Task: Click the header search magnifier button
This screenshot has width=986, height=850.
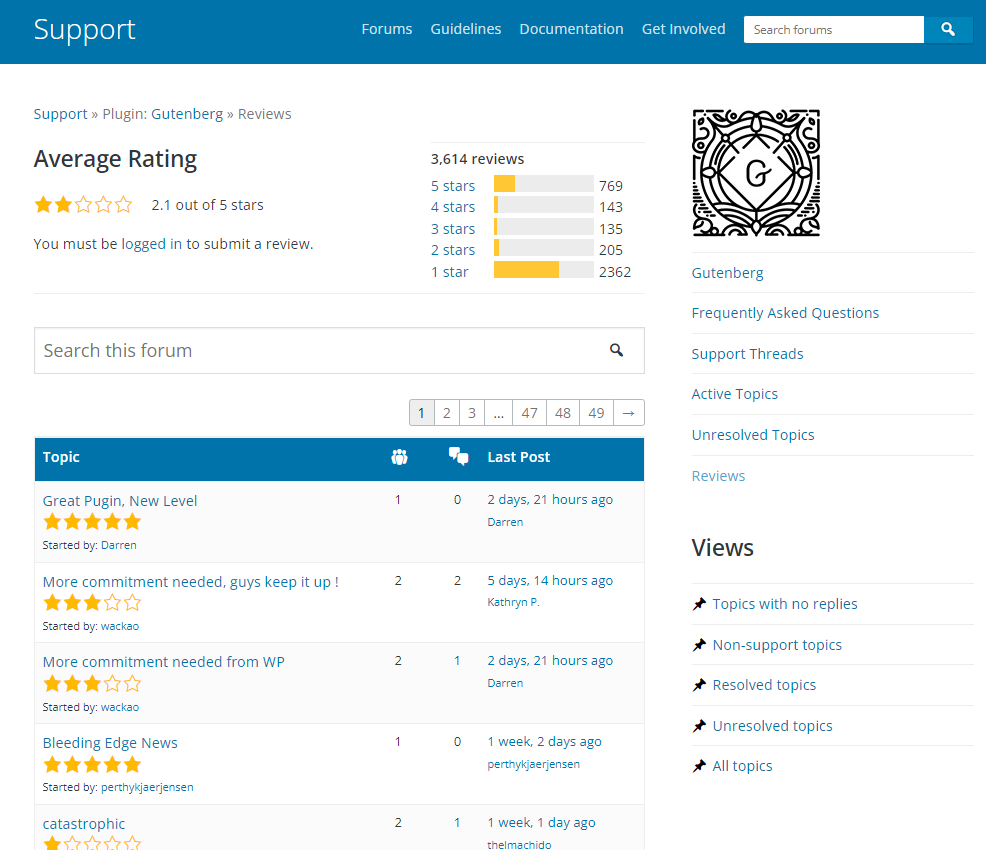Action: [x=948, y=30]
